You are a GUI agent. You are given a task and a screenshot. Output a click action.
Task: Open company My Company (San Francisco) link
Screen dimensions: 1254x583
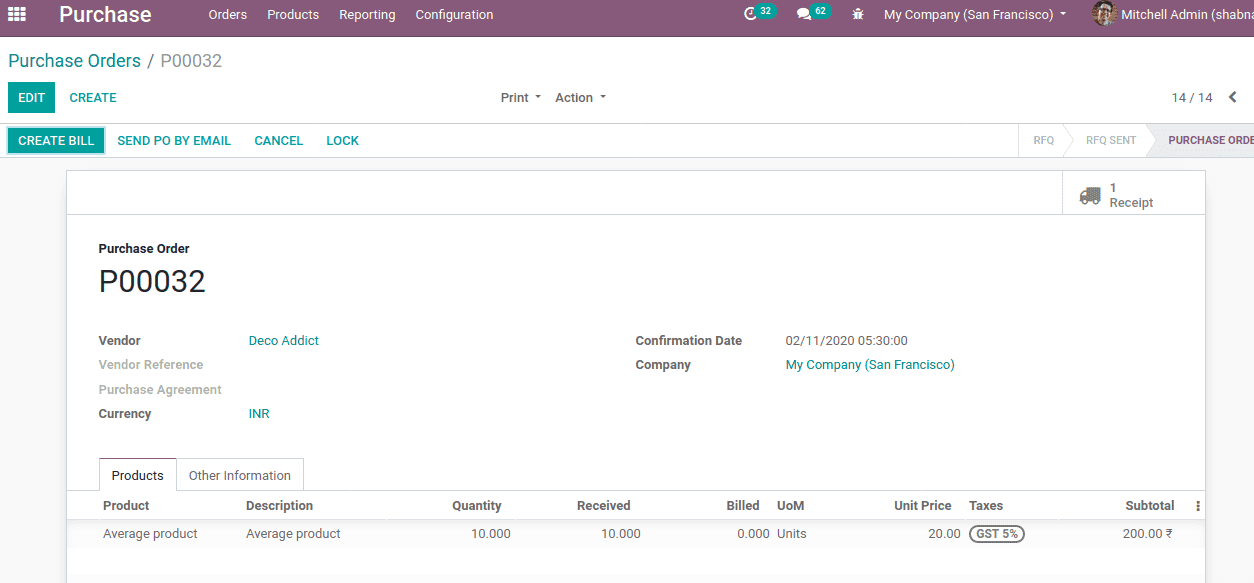(870, 365)
